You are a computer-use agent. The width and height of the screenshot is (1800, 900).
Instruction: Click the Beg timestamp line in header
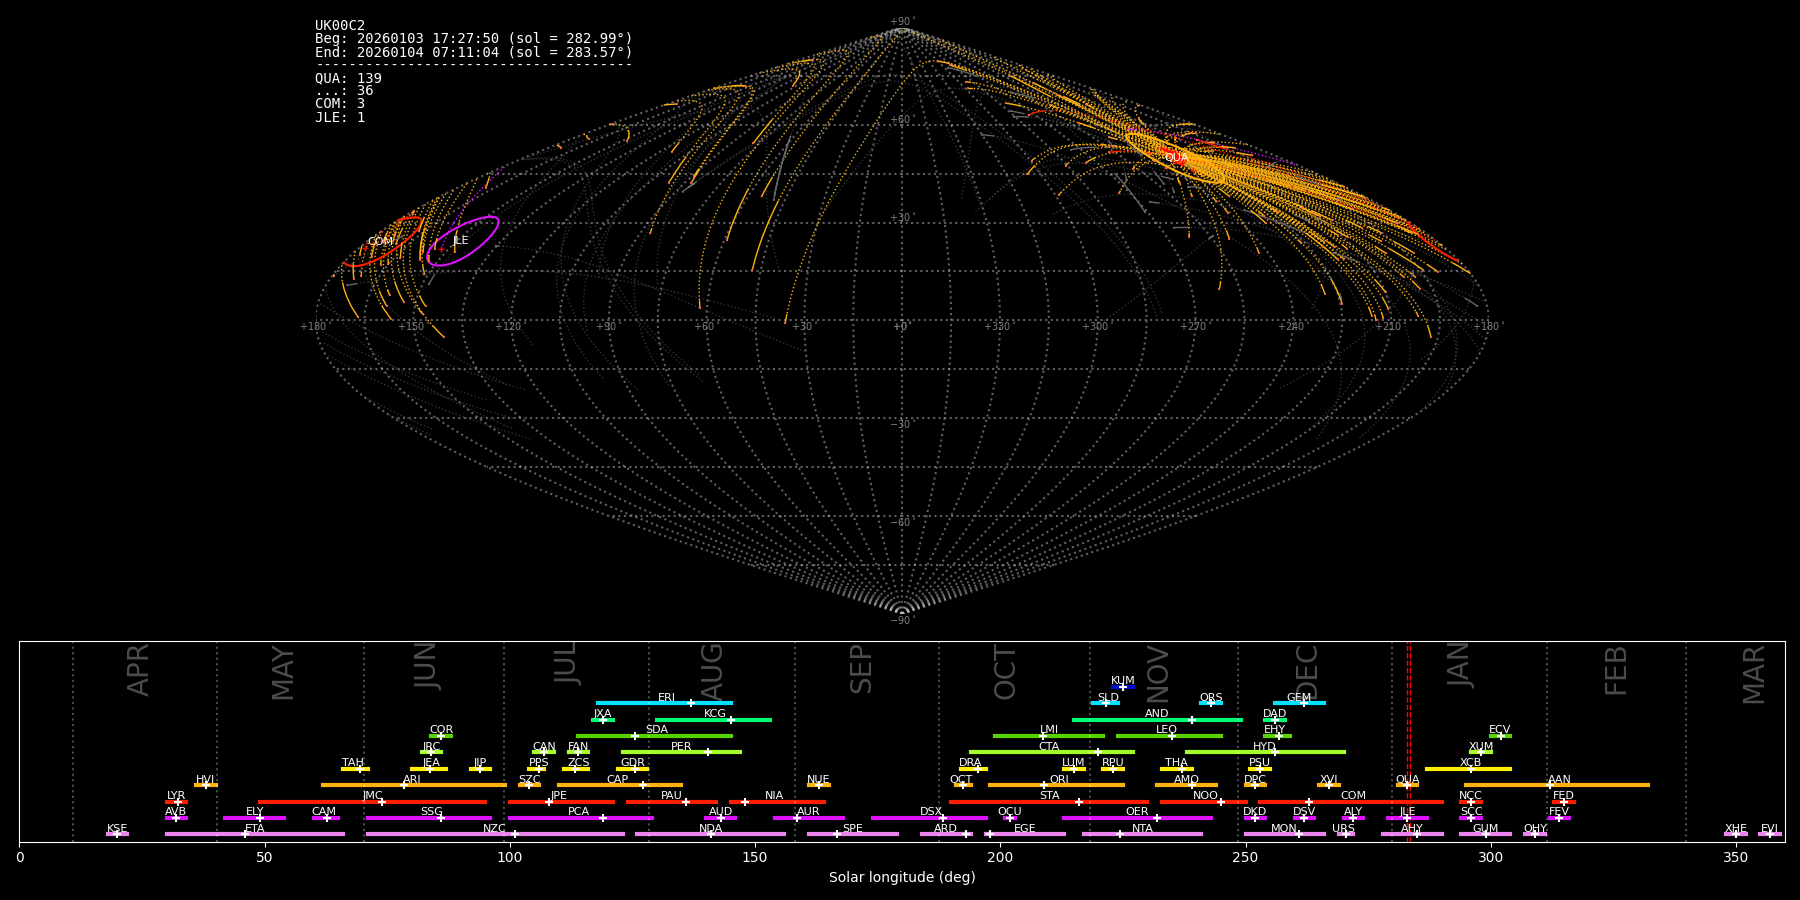[x=474, y=39]
